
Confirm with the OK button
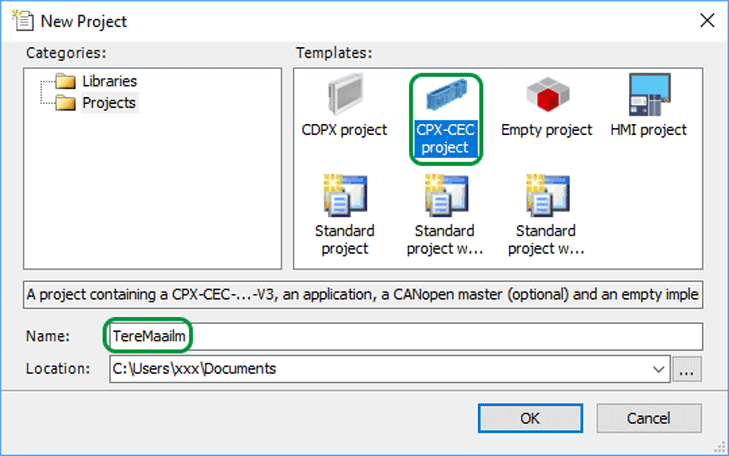click(x=530, y=418)
